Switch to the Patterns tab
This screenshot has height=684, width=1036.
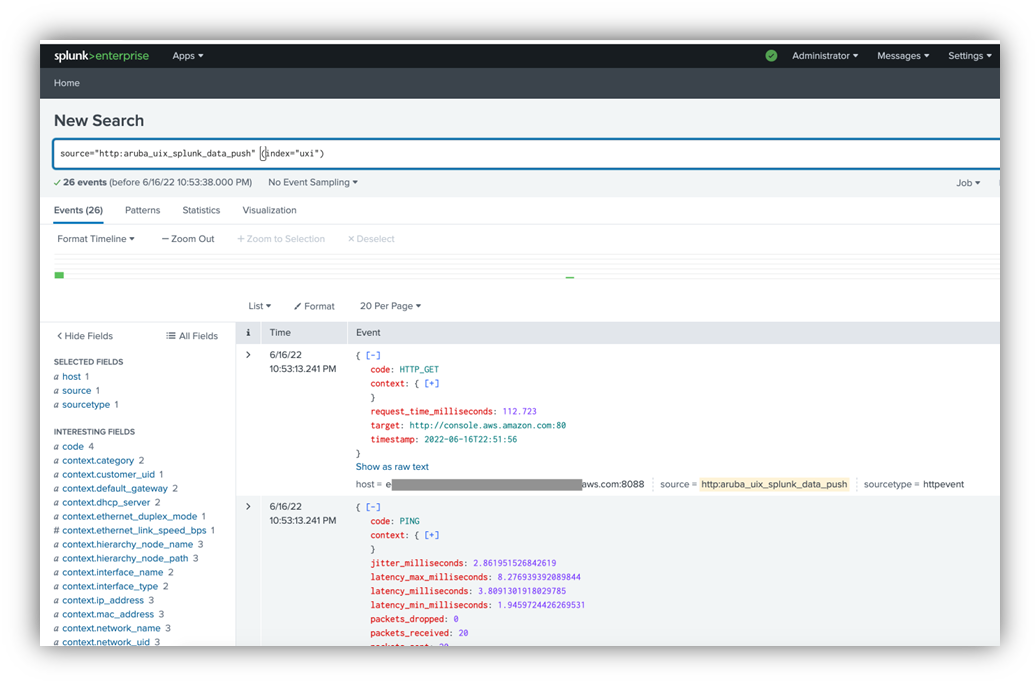(x=142, y=210)
